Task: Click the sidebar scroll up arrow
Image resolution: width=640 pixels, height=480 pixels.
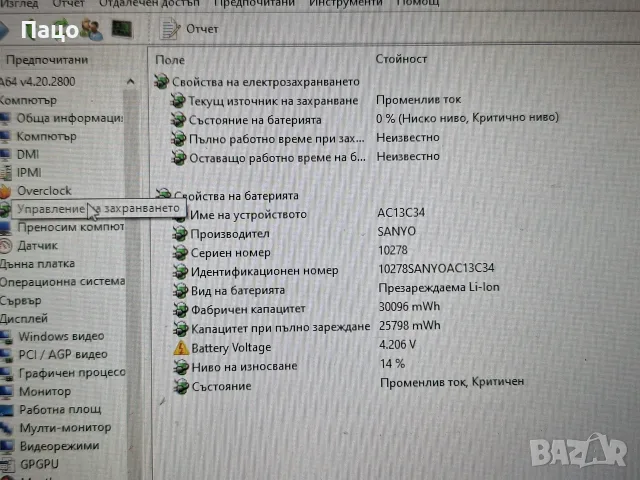Action: [x=131, y=82]
